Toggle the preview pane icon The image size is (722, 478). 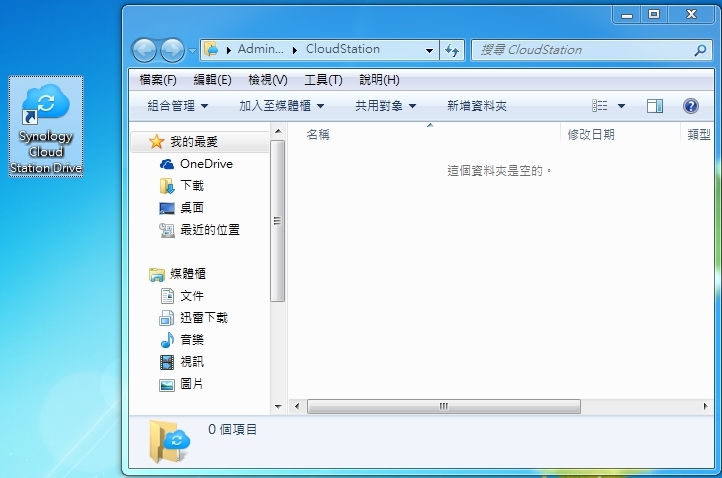tap(654, 106)
